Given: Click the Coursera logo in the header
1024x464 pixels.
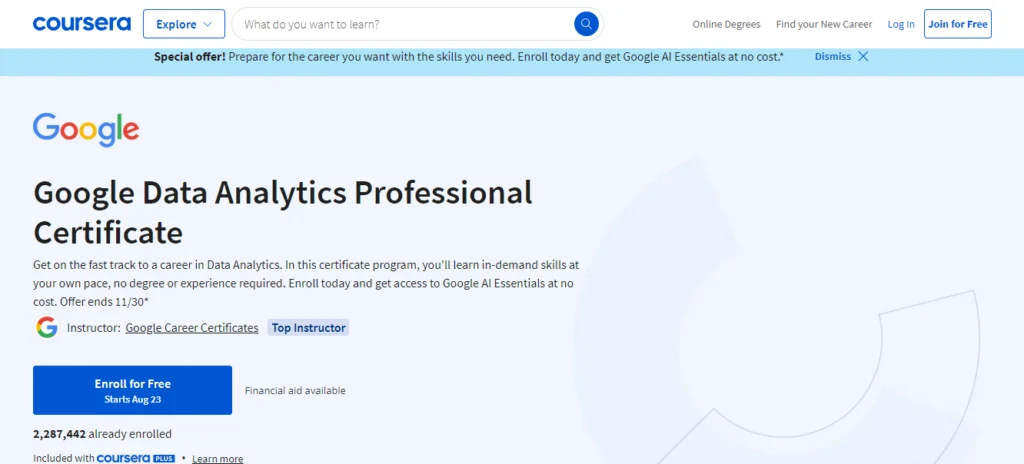Looking at the screenshot, I should tap(82, 23).
